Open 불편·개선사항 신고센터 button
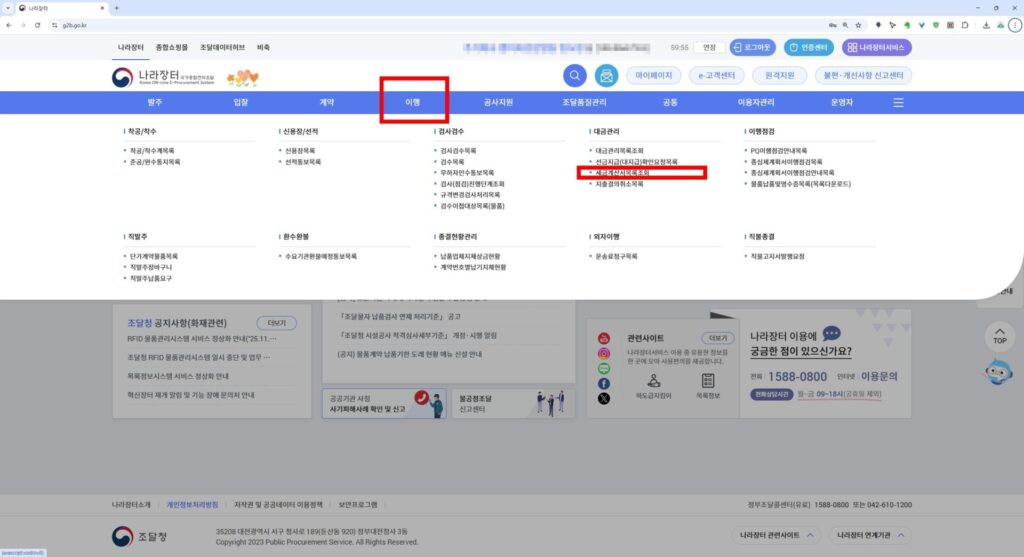The image size is (1024, 557). [x=863, y=76]
